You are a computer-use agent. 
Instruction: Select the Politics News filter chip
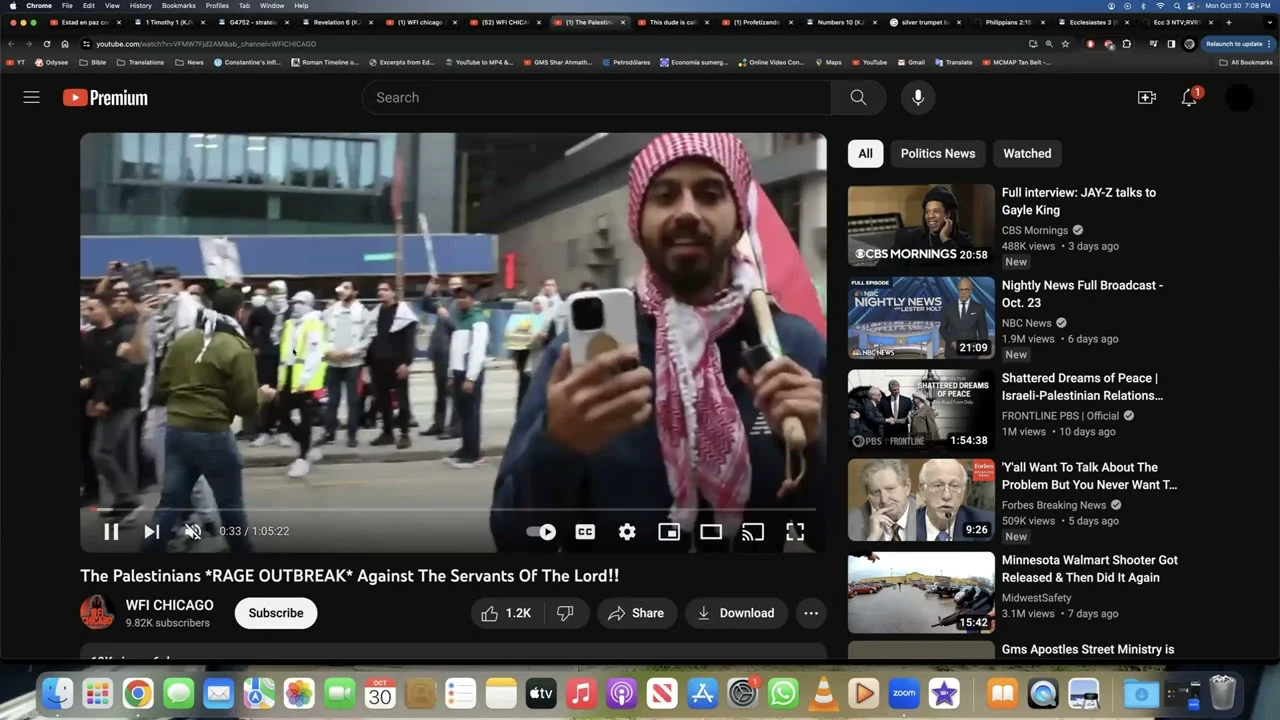tap(937, 153)
